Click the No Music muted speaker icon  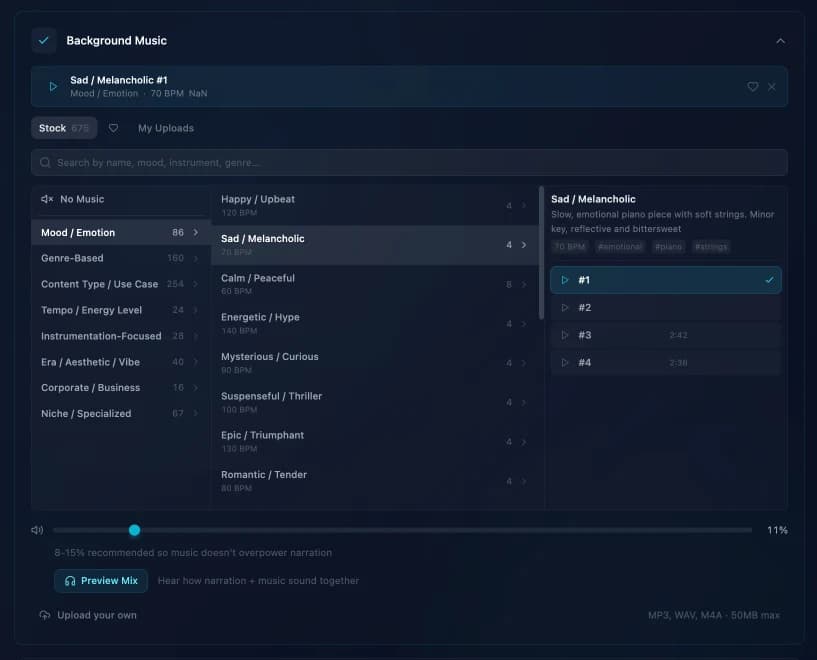coord(47,199)
